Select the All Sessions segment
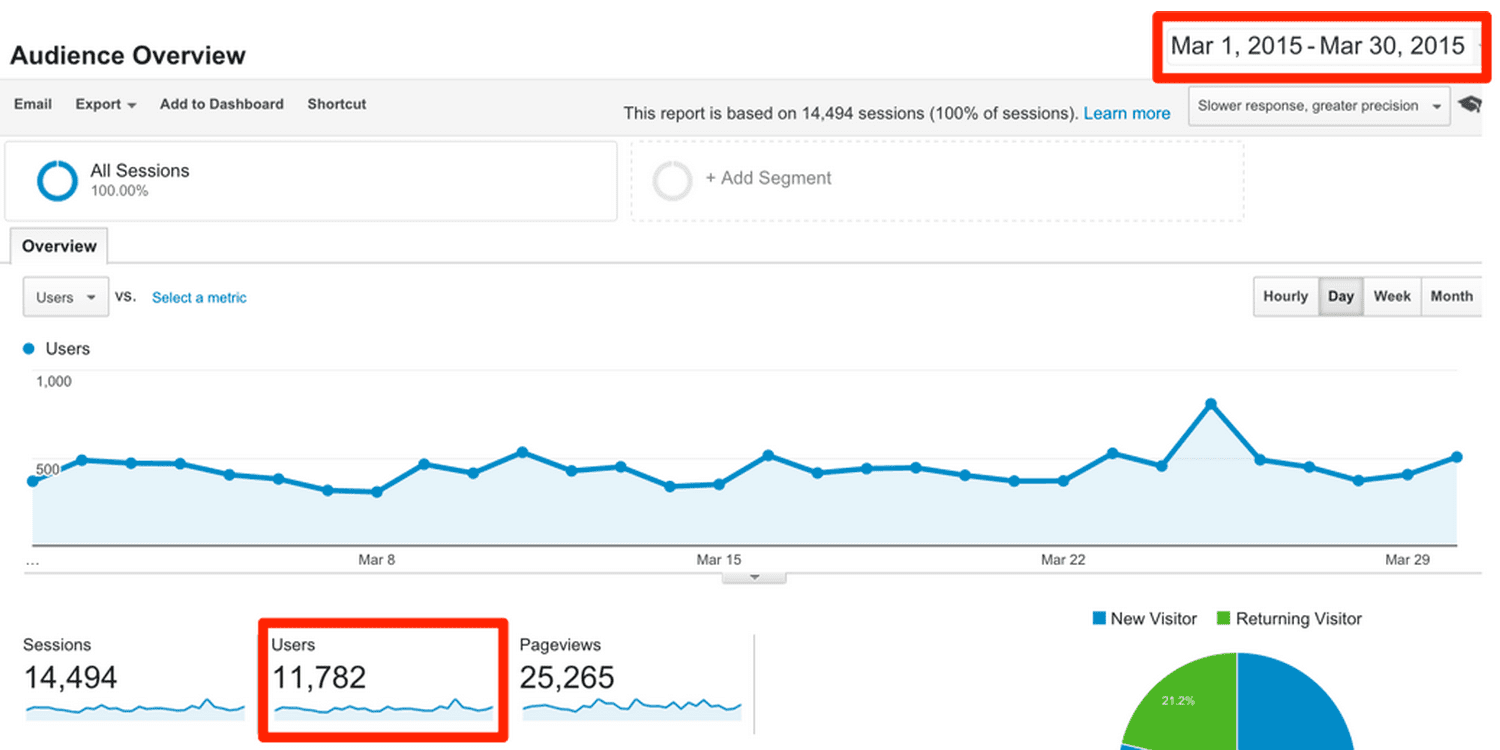The height and width of the screenshot is (750, 1500). (311, 180)
